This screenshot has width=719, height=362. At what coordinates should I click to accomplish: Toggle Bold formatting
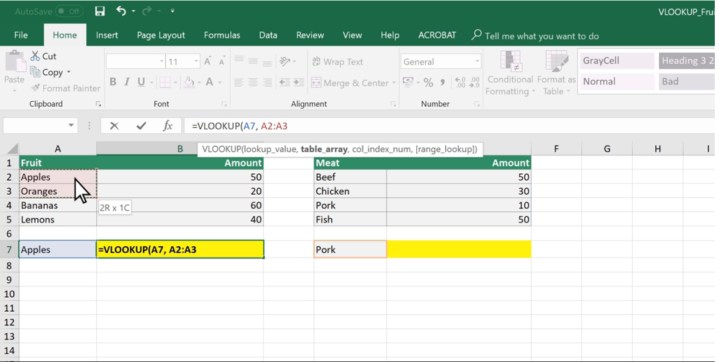113,82
